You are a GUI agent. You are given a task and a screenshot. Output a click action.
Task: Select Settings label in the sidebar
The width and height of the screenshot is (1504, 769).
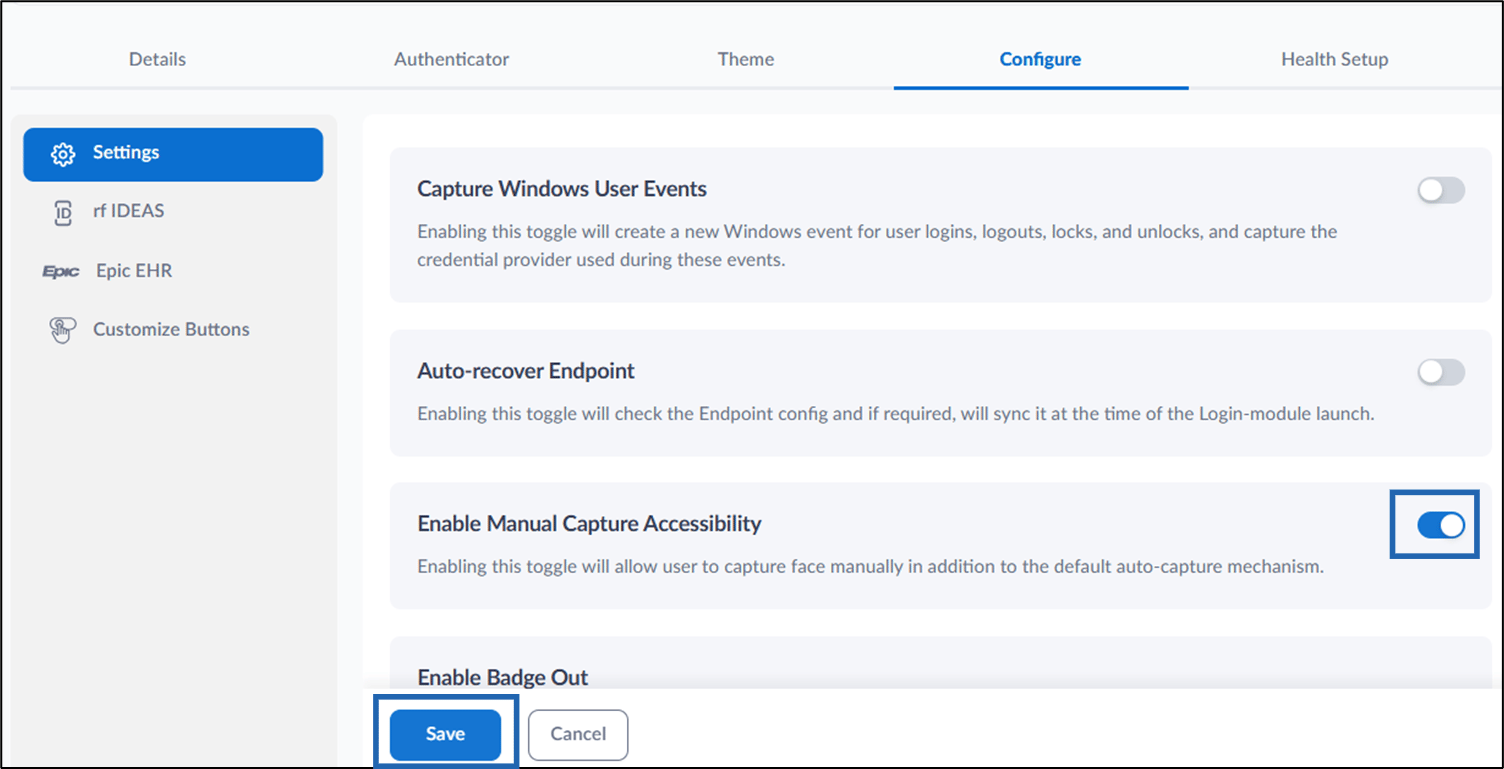click(126, 153)
